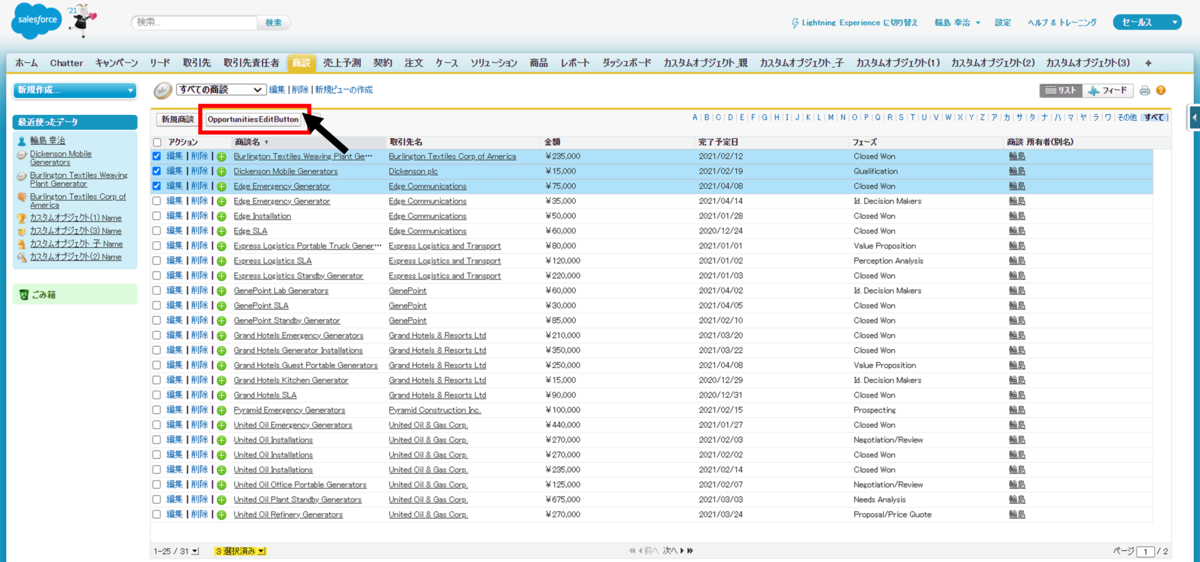This screenshot has width=1200, height=562.
Task: Uncheck the Burlington Textiles Weaving Plant row checkbox
Action: pos(157,157)
